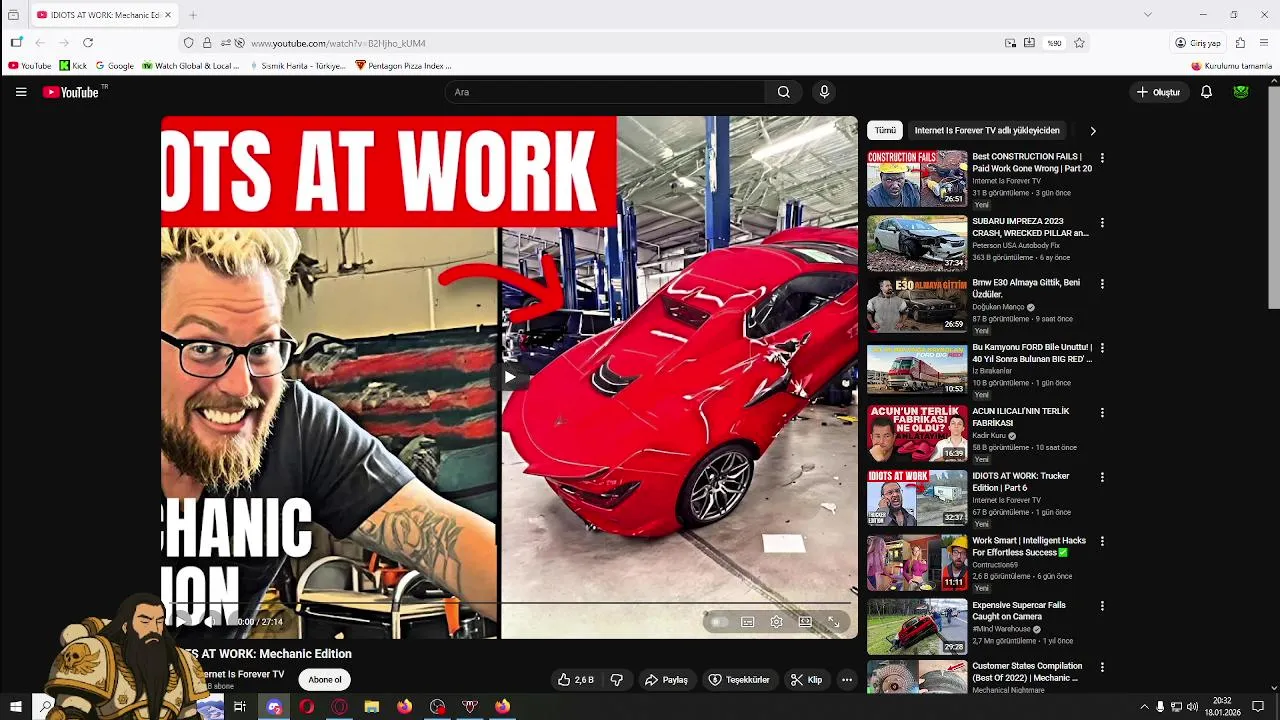1280x720 pixels.
Task: Expand the list-all-tabs chevron in browser
Action: point(1147,15)
